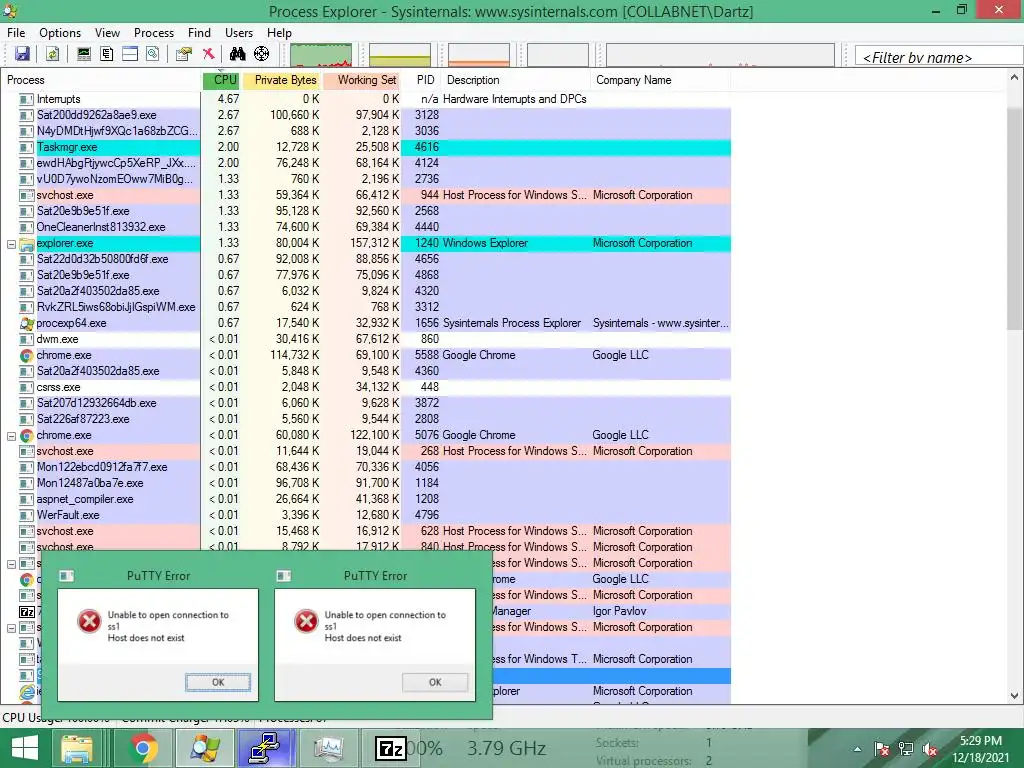Select Sat200dd9262a8ae9.exe process row
This screenshot has height=768, width=1024.
coord(366,116)
